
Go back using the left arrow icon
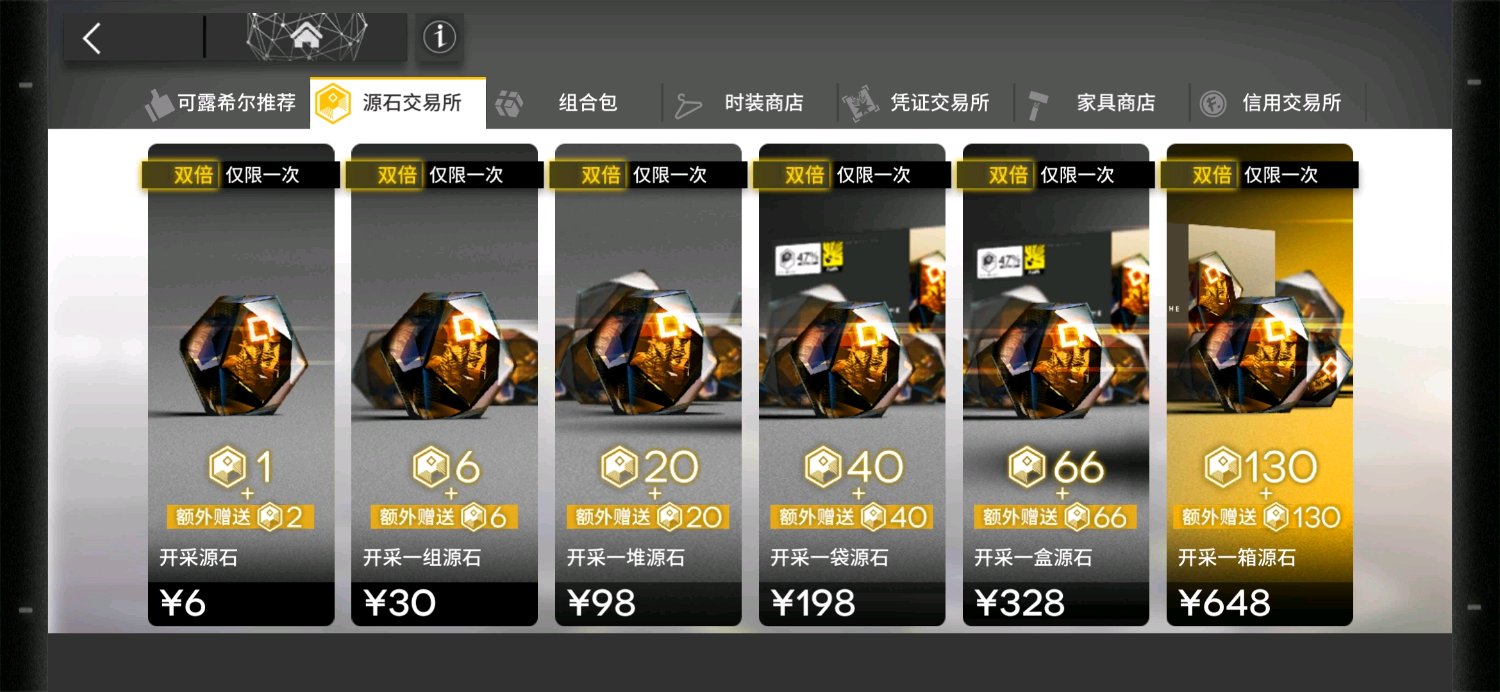click(92, 39)
